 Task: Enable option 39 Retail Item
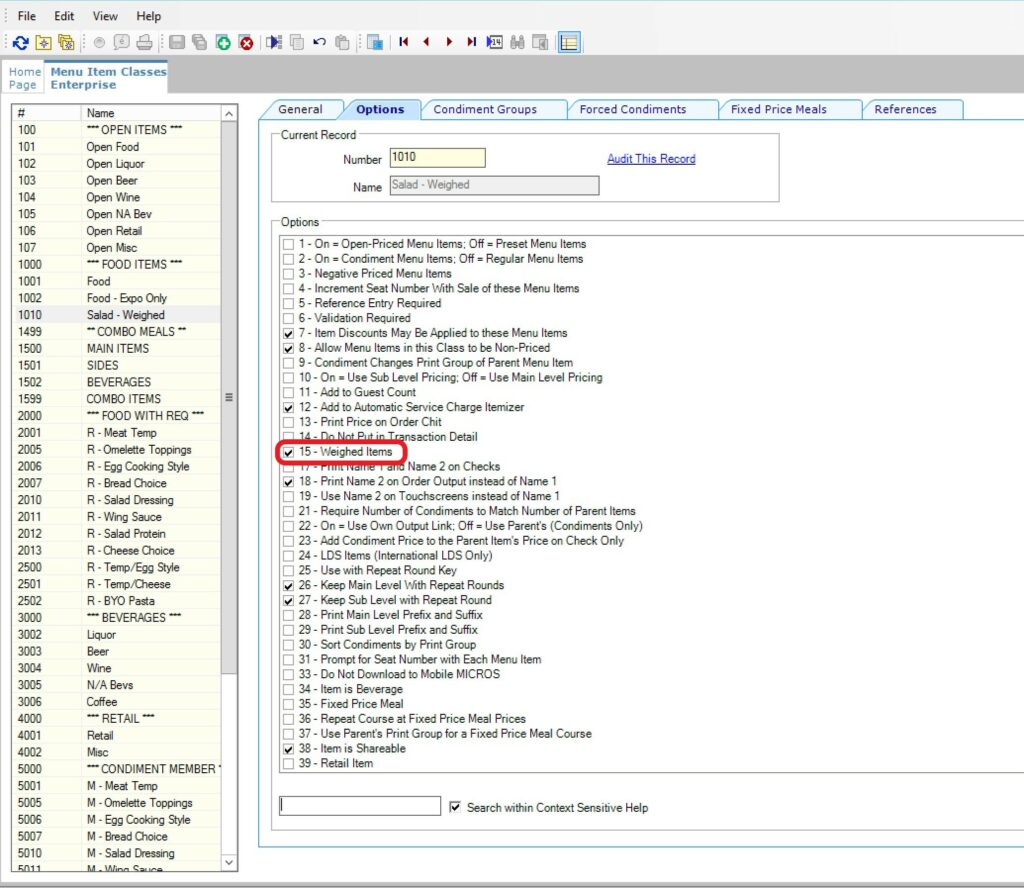point(288,765)
